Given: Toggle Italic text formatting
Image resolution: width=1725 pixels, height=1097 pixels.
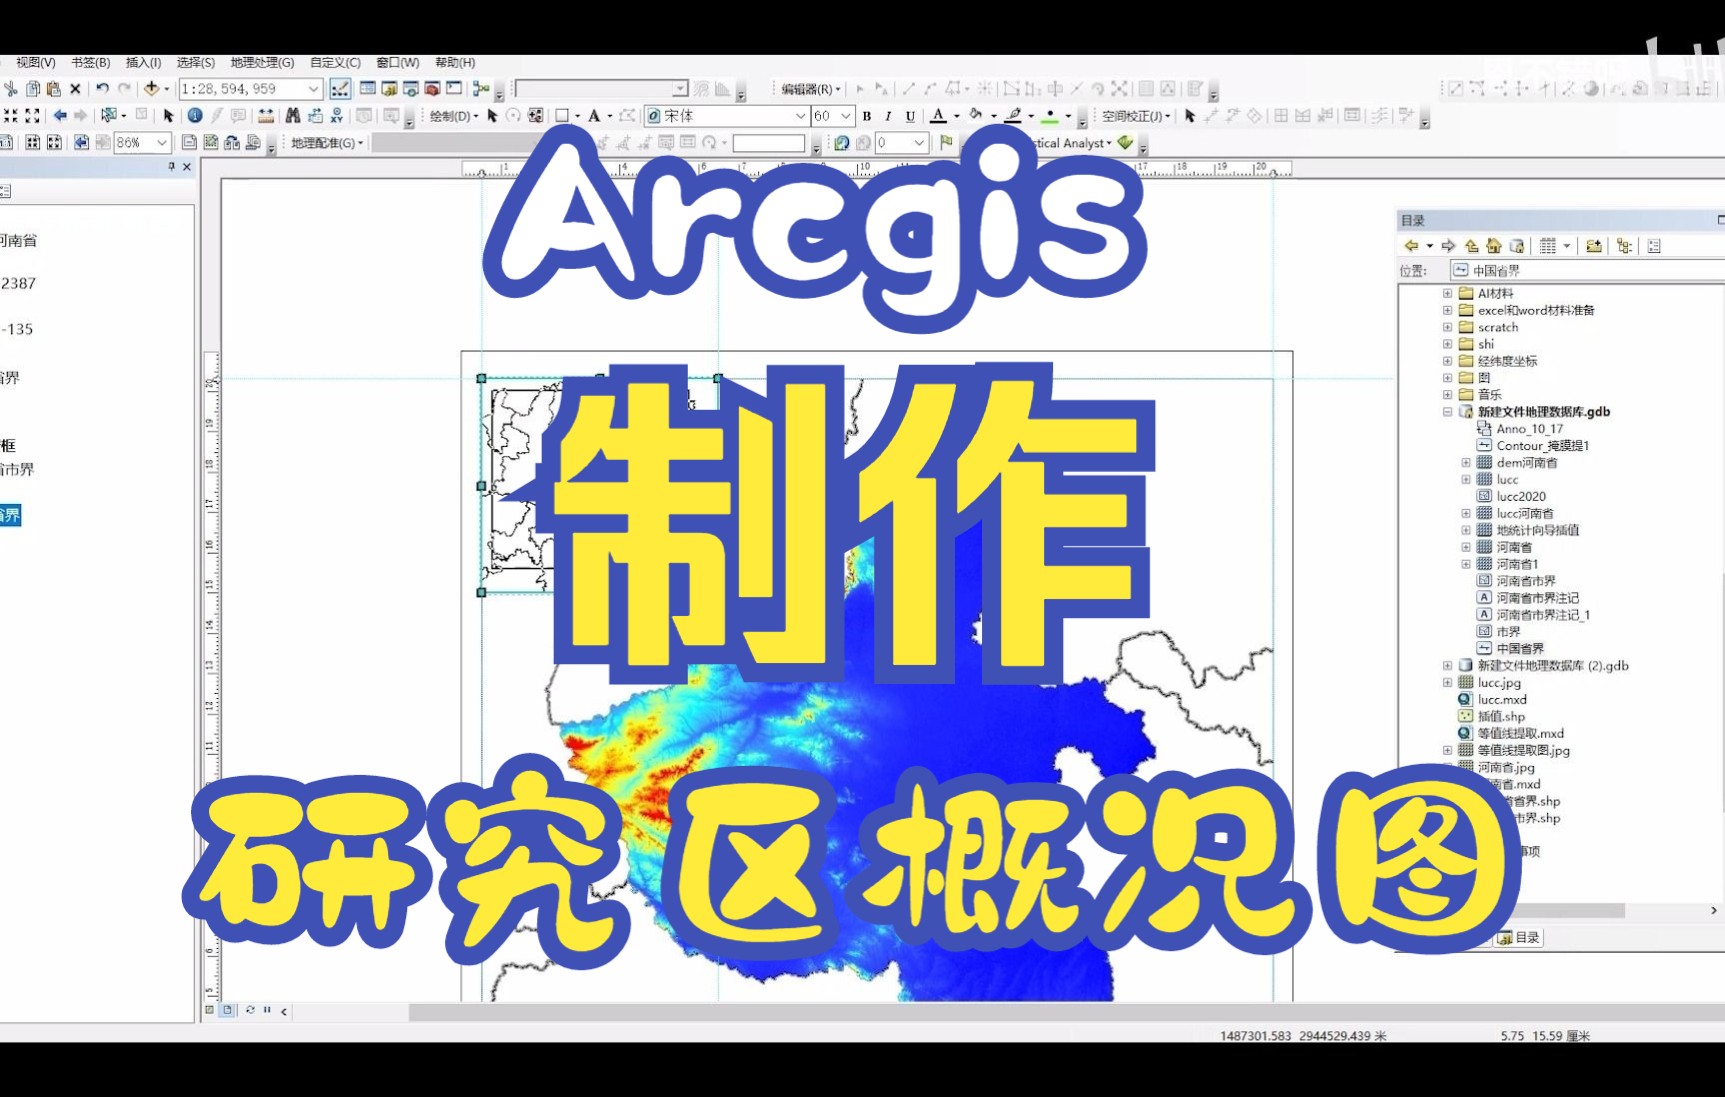Looking at the screenshot, I should [888, 116].
